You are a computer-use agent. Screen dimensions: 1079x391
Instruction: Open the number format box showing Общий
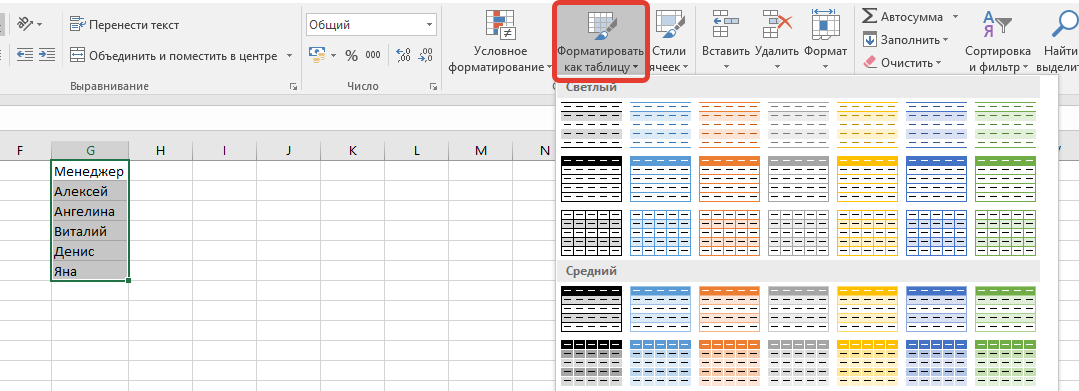371,25
